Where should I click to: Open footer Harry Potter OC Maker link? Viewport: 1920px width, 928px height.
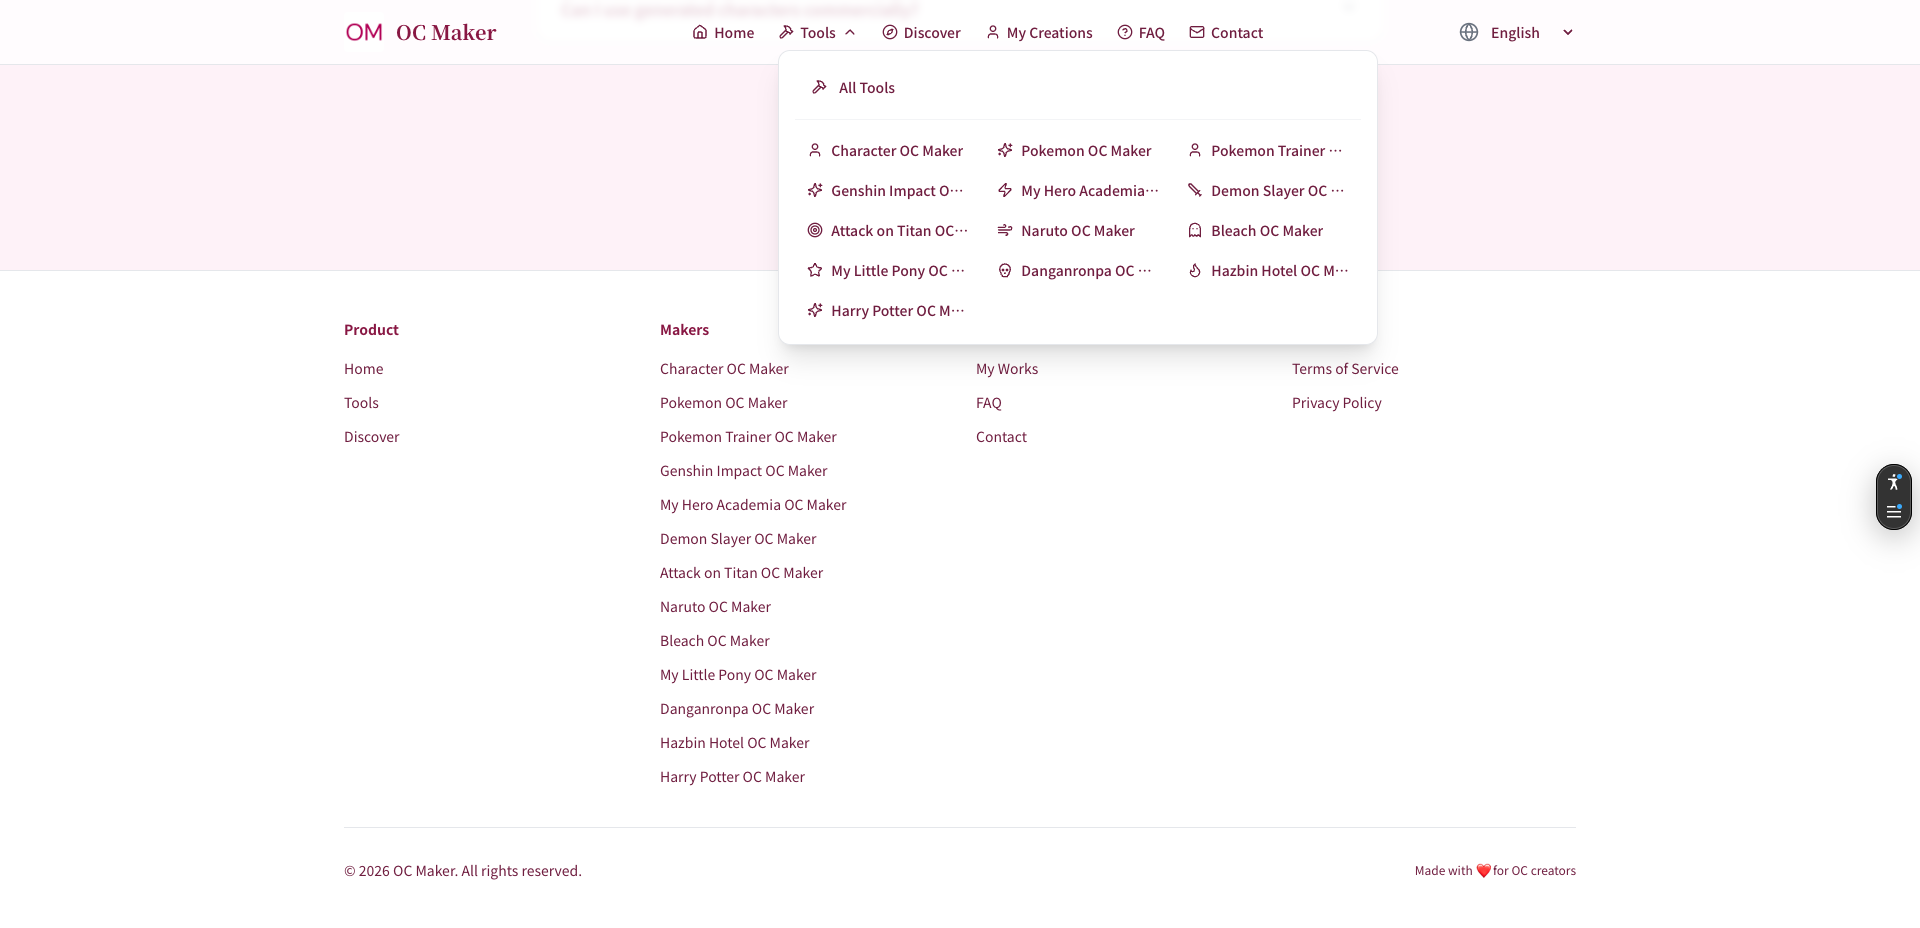pos(732,776)
